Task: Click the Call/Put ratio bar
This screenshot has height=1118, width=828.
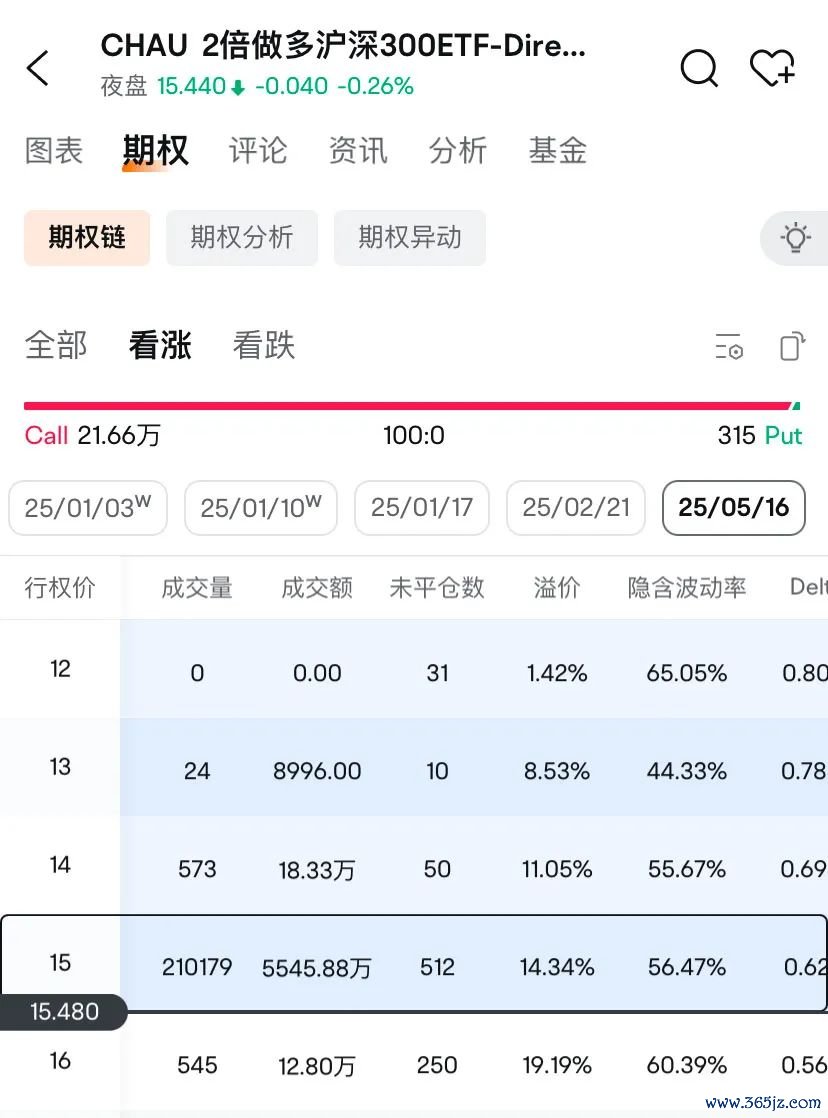Action: (412, 406)
